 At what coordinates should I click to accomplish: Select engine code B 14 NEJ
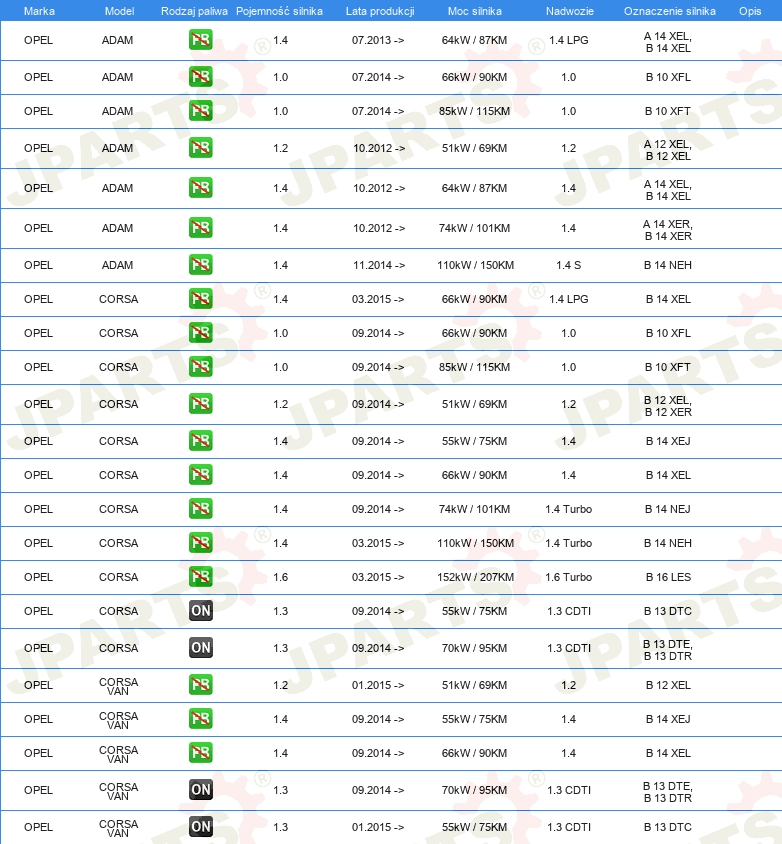tap(668, 509)
